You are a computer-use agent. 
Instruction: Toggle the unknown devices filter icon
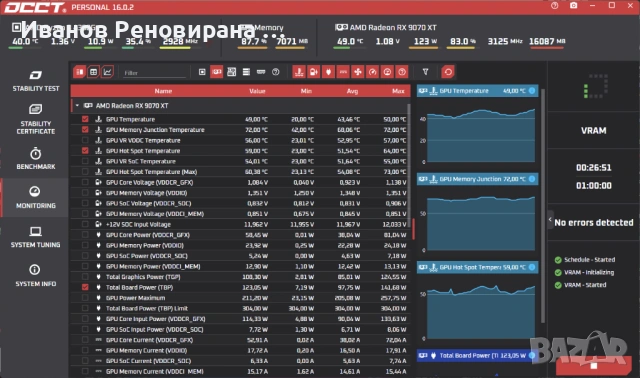276,72
